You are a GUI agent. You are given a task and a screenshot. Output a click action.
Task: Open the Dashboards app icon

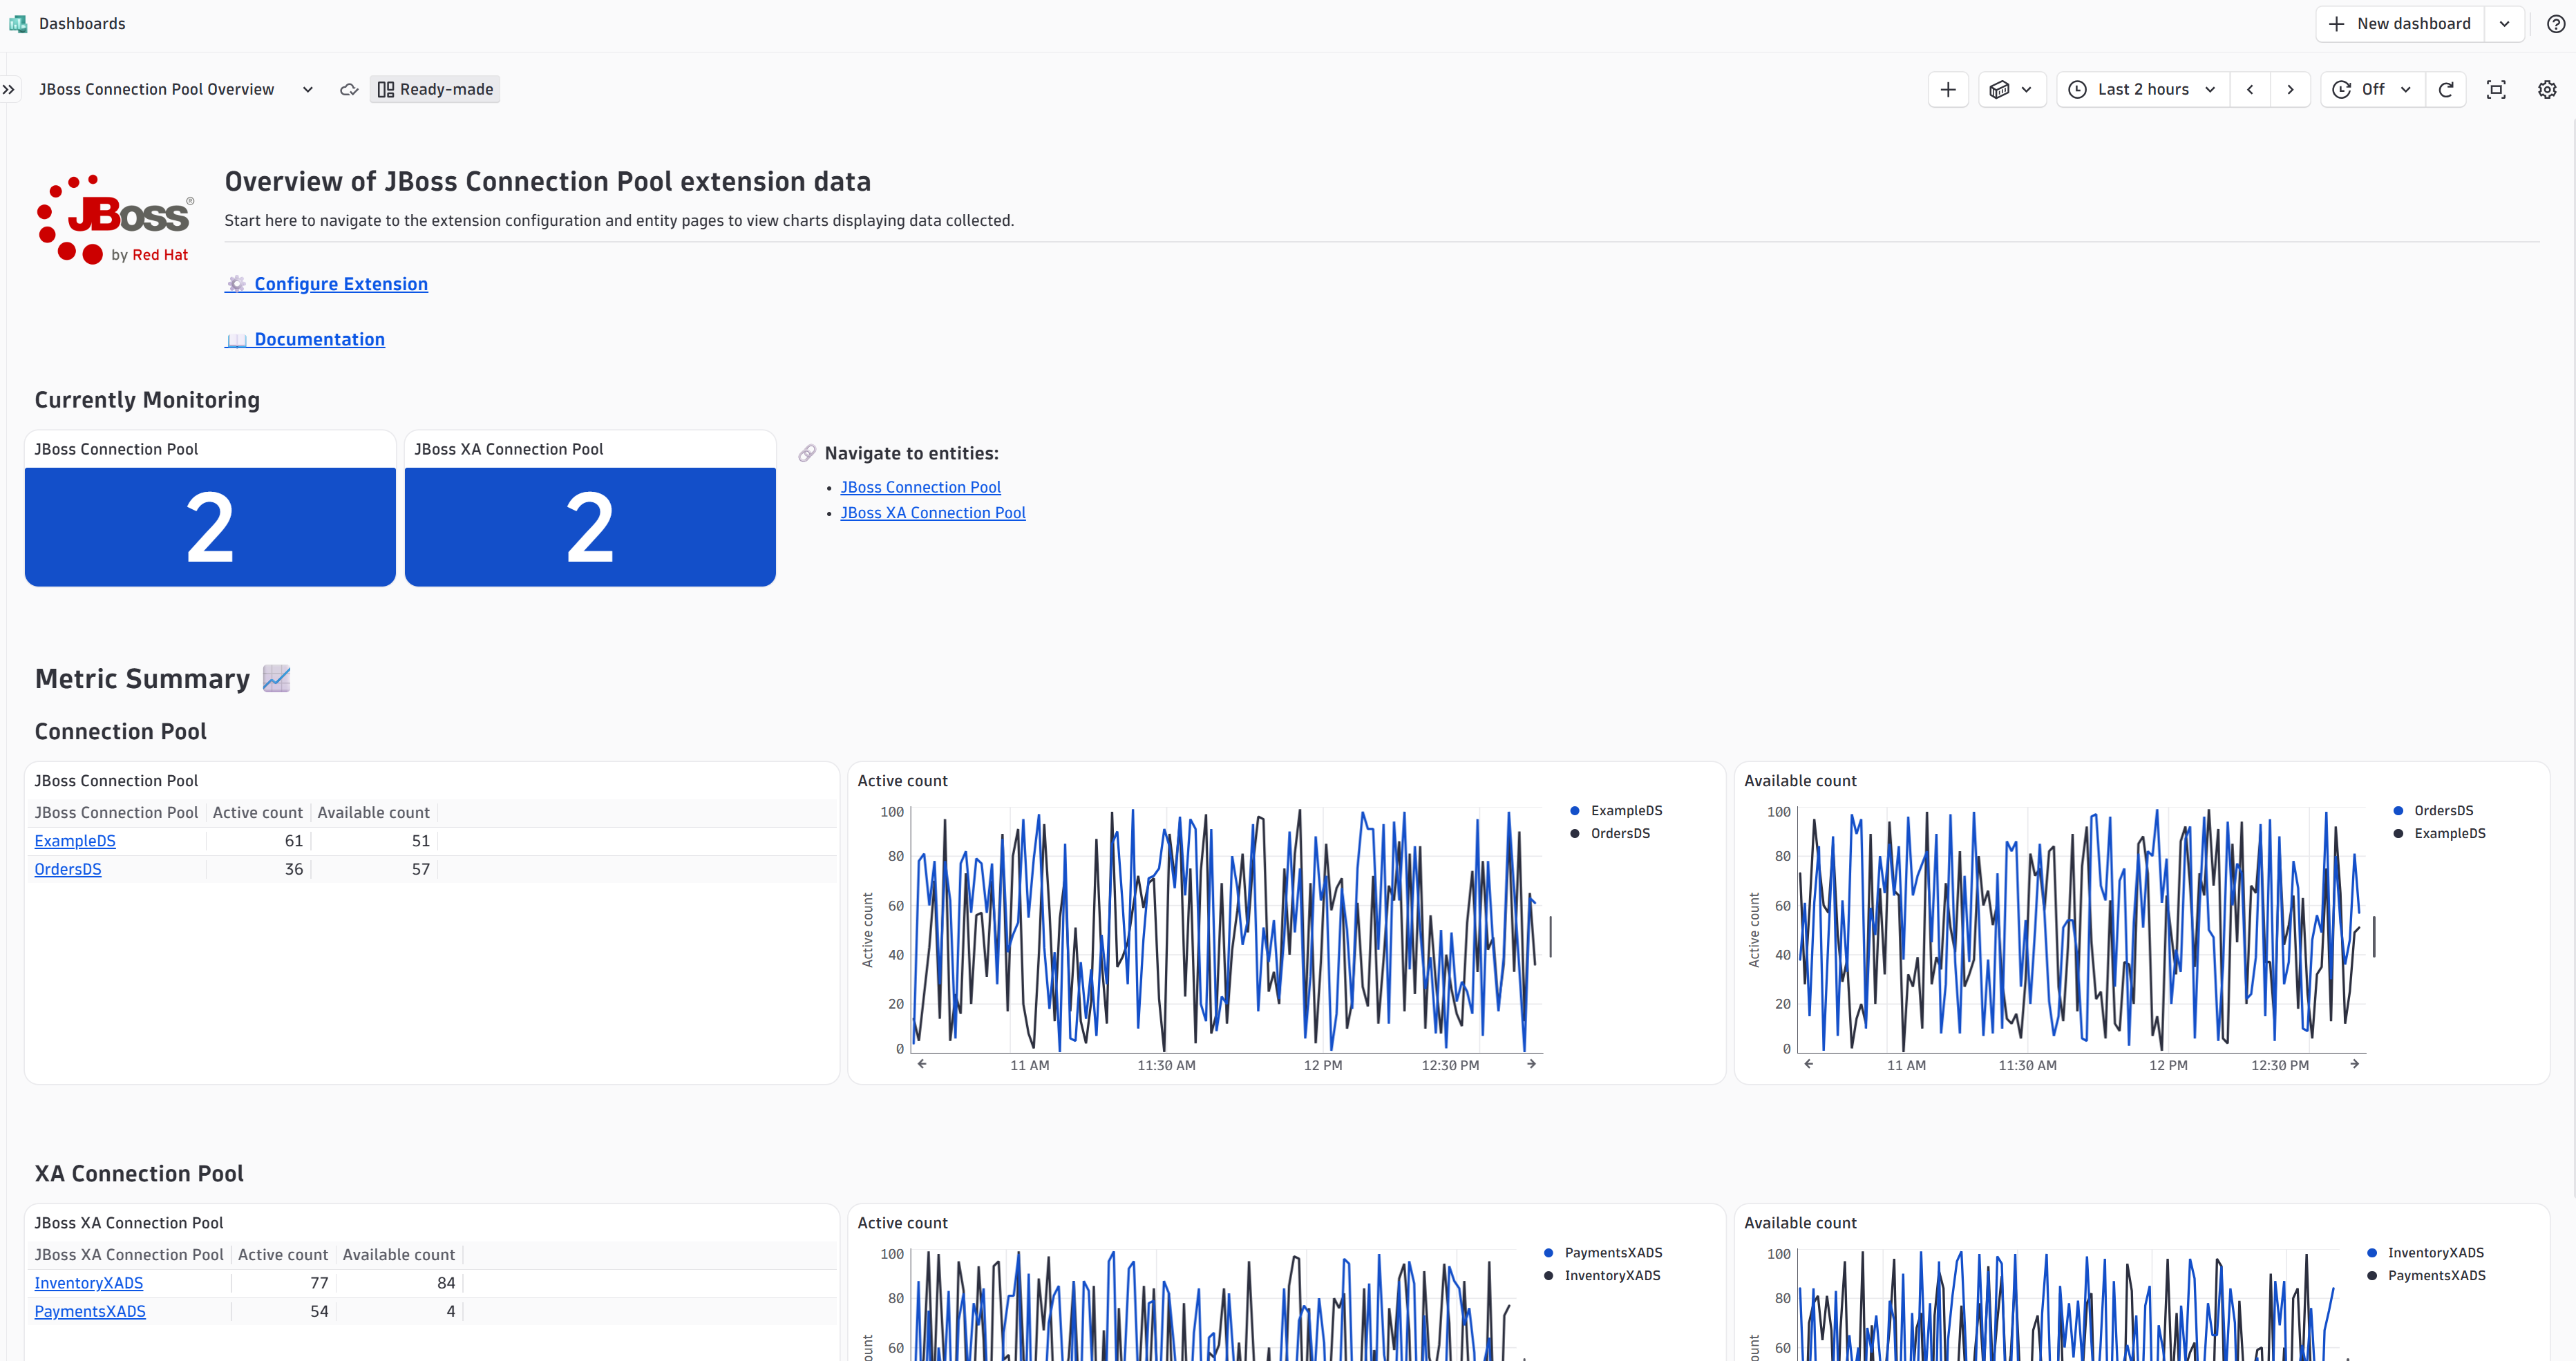[18, 23]
